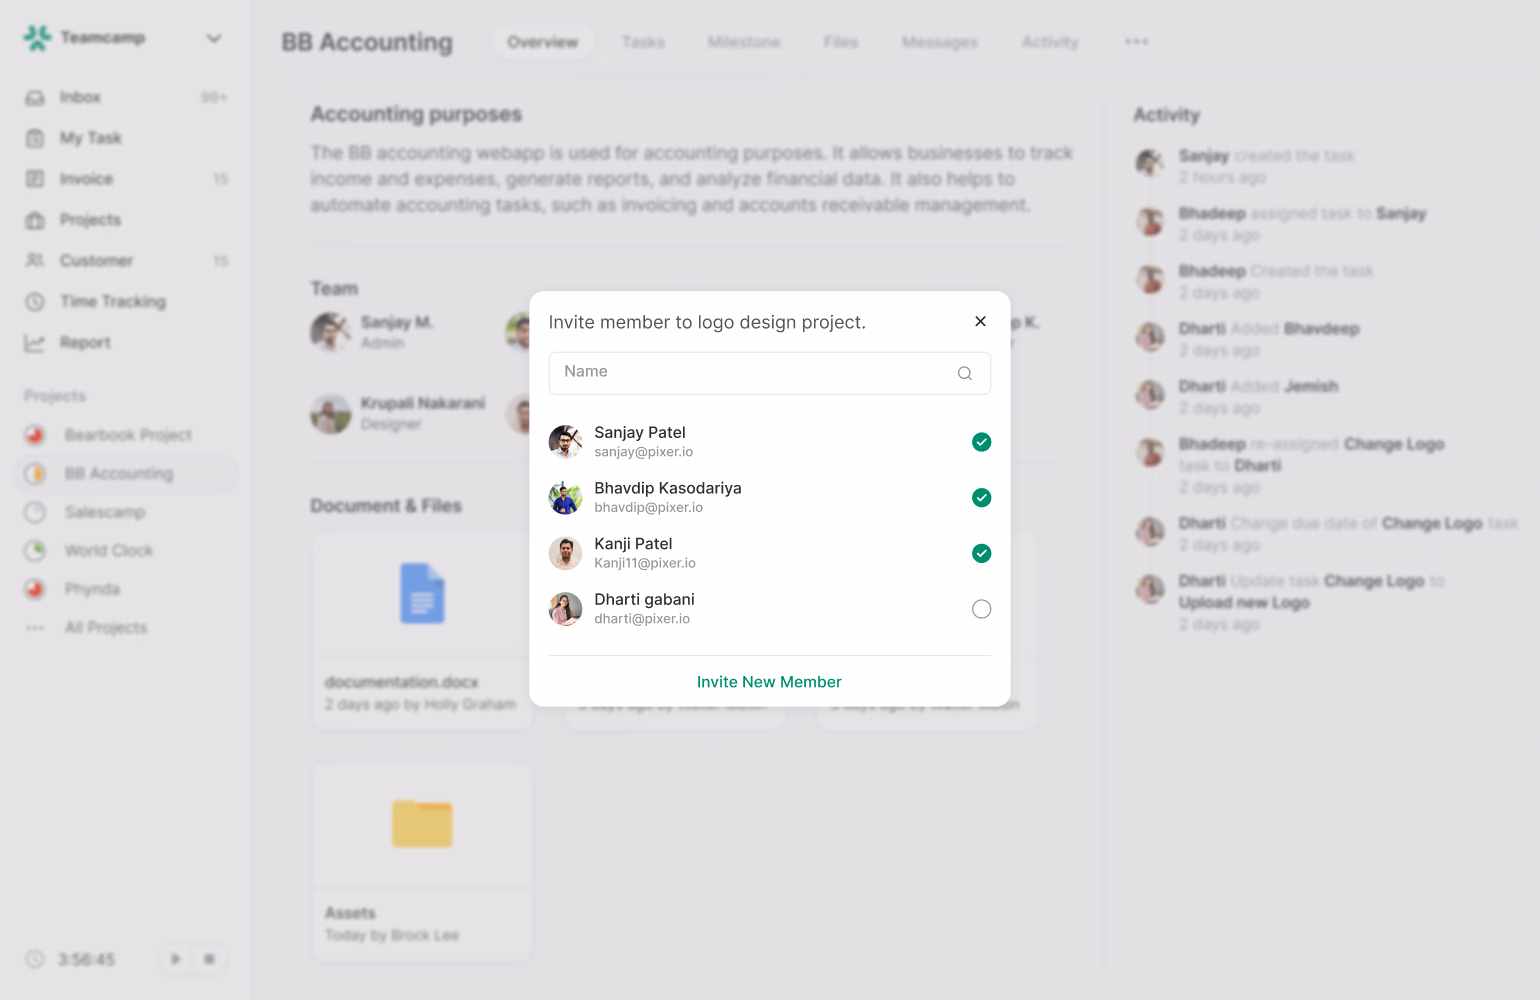Screen dimensions: 1540x1000
Task: Open the Assets folder card
Action: pos(422,862)
